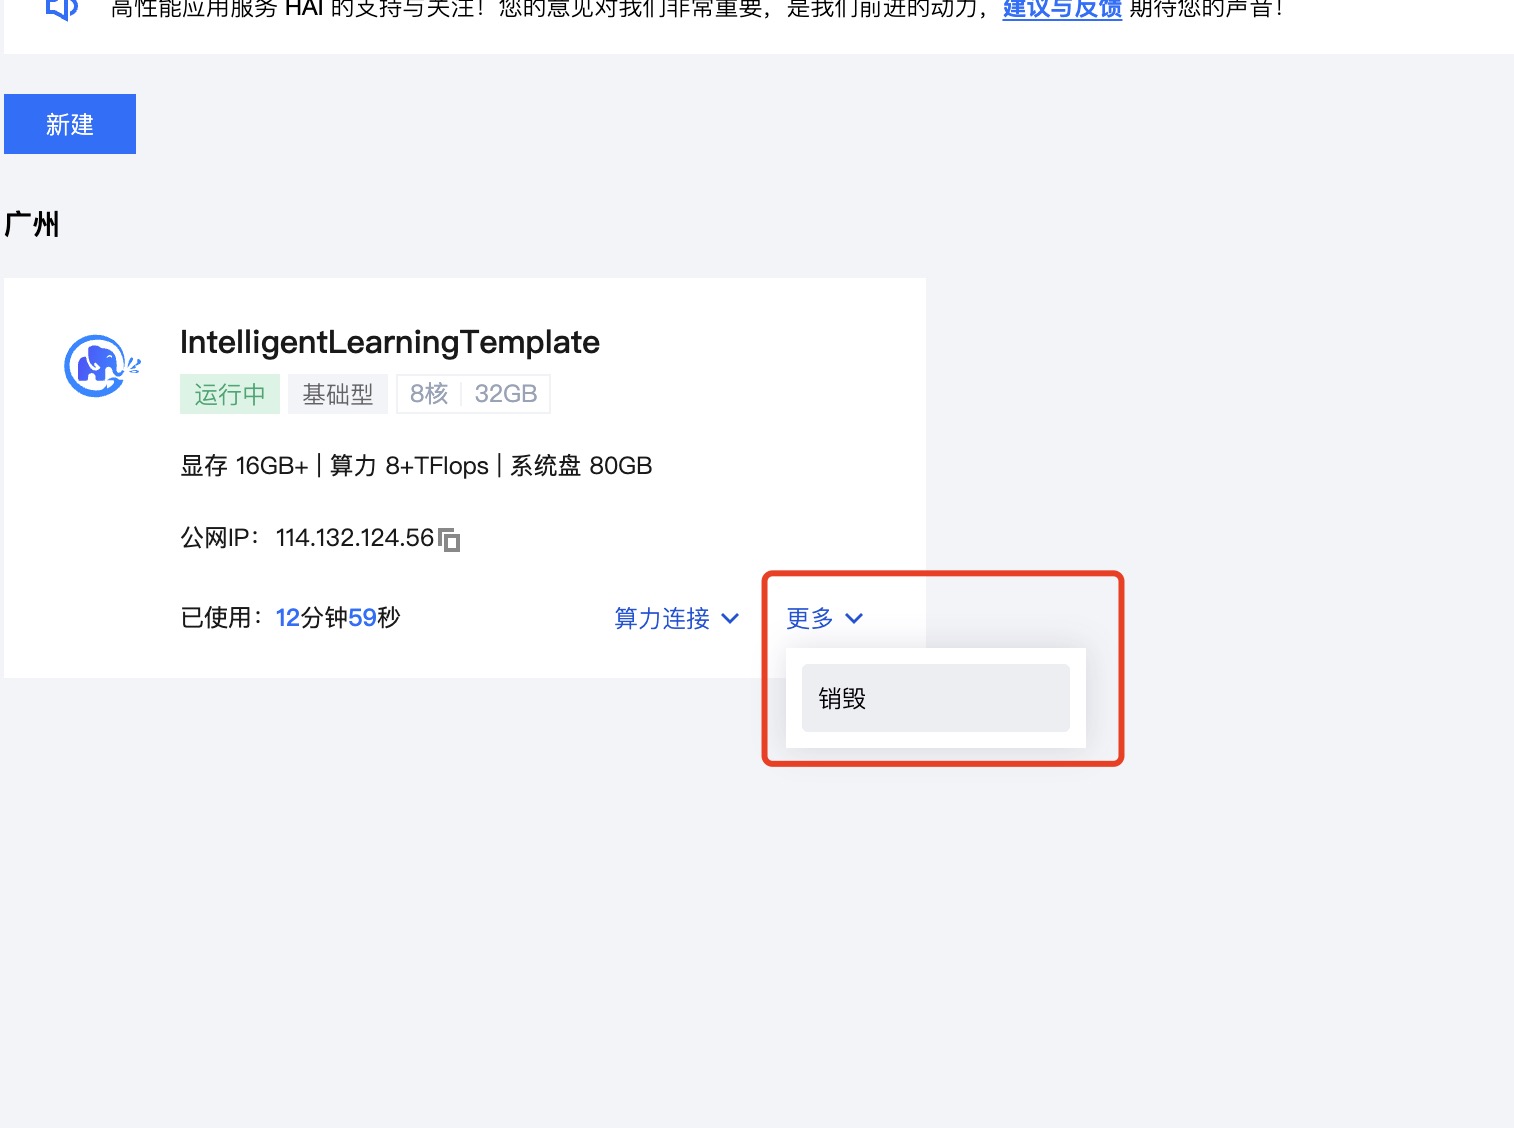Click the 新建 button
The width and height of the screenshot is (1514, 1128).
click(70, 124)
